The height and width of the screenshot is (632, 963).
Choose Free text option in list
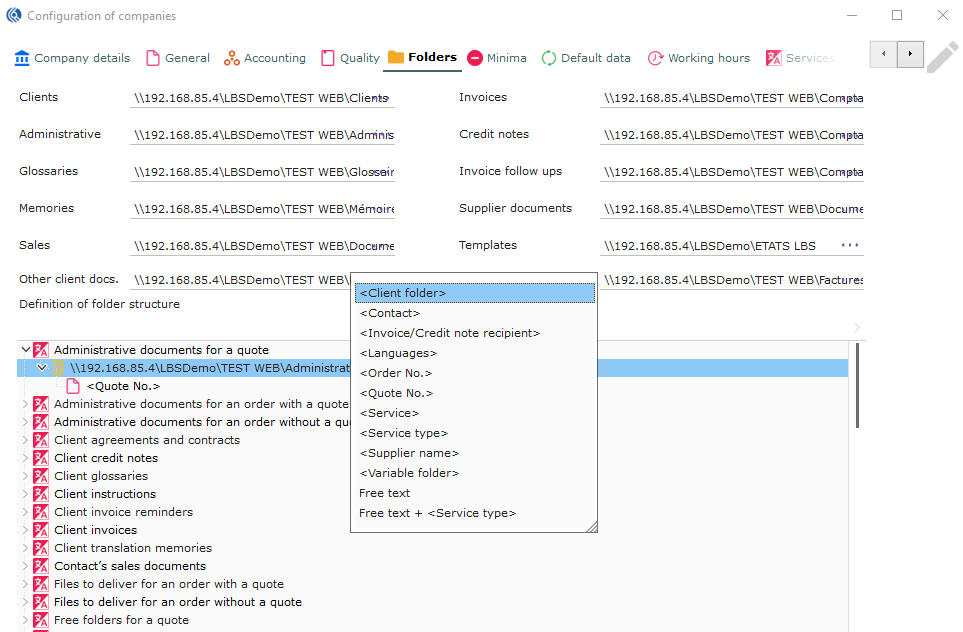tap(384, 493)
